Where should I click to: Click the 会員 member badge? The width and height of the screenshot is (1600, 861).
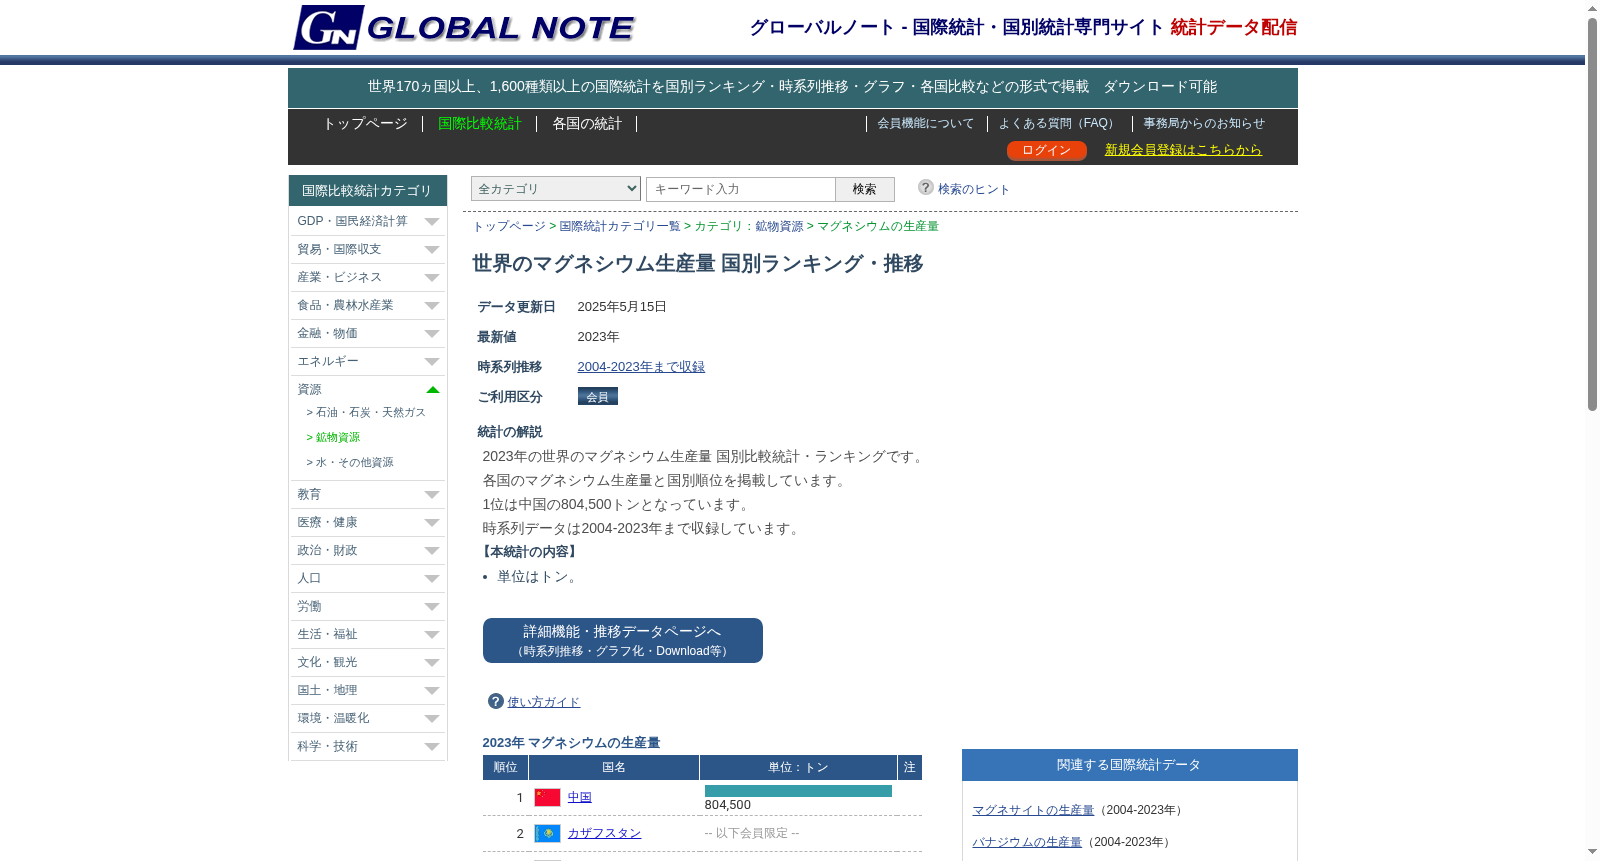pos(598,396)
